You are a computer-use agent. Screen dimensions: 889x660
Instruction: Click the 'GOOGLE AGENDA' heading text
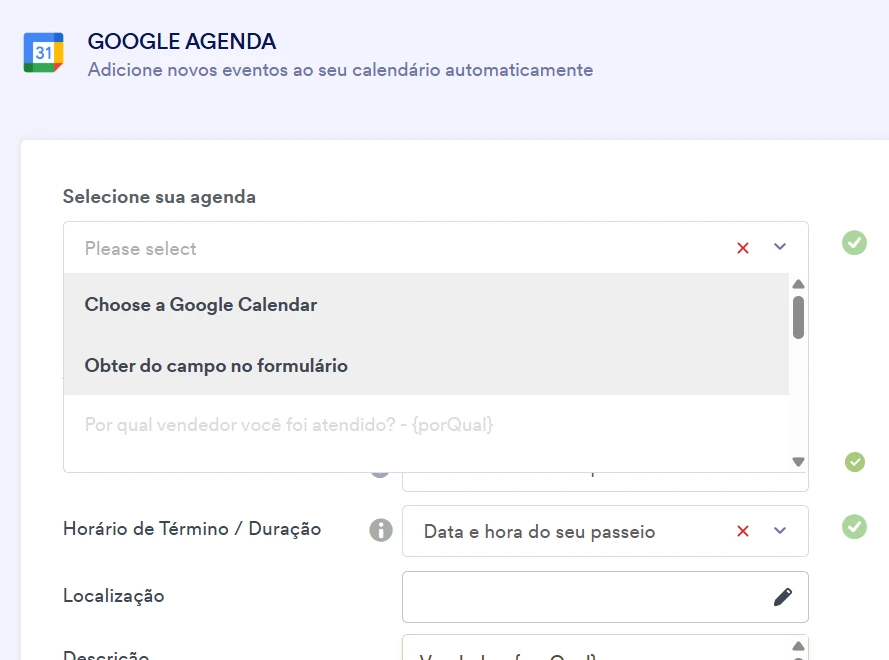[x=181, y=41]
